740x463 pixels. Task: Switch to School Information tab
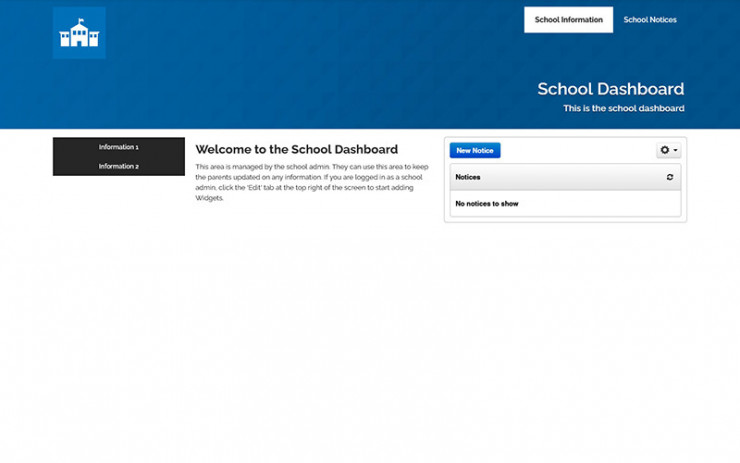click(x=568, y=20)
